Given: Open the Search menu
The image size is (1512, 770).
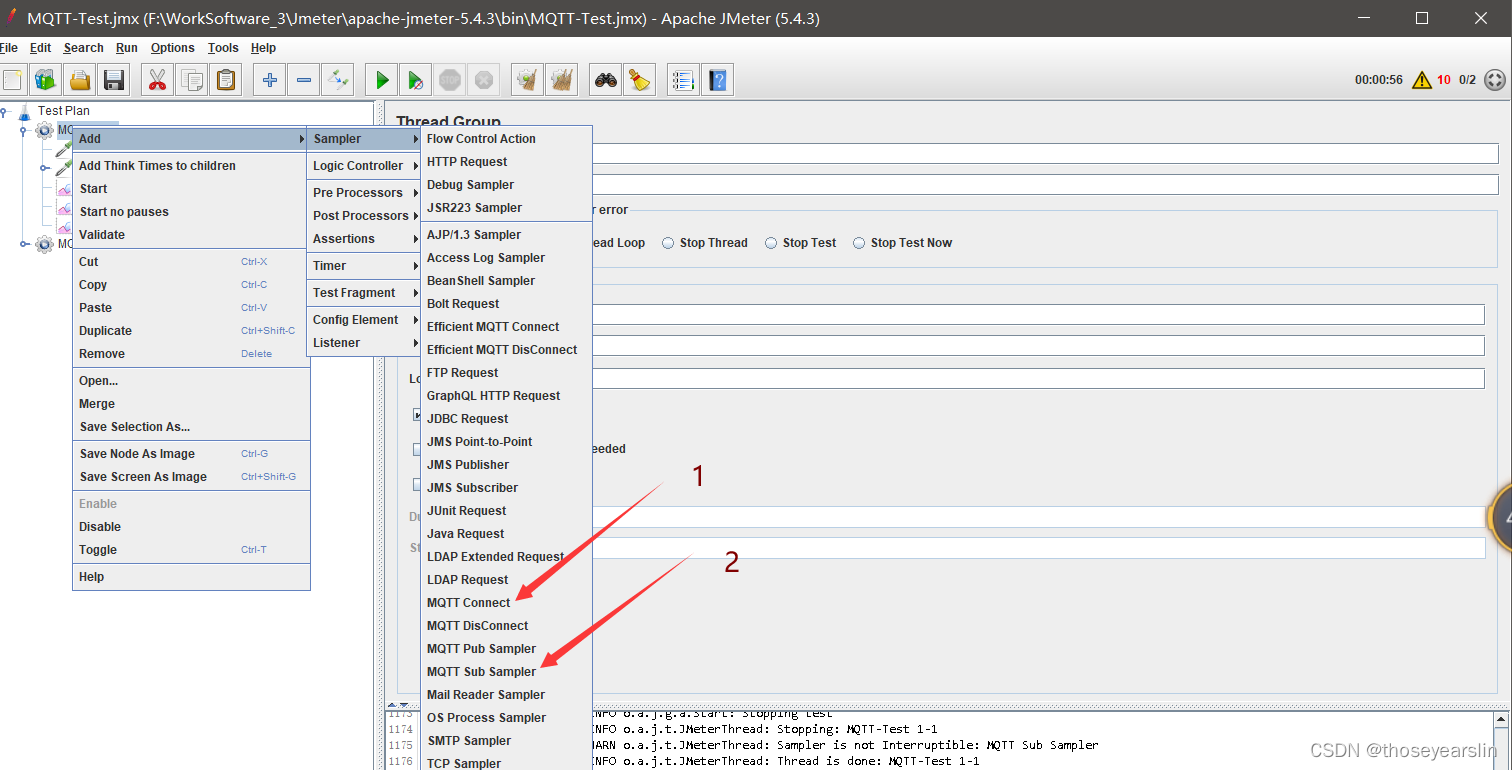Looking at the screenshot, I should [x=83, y=48].
